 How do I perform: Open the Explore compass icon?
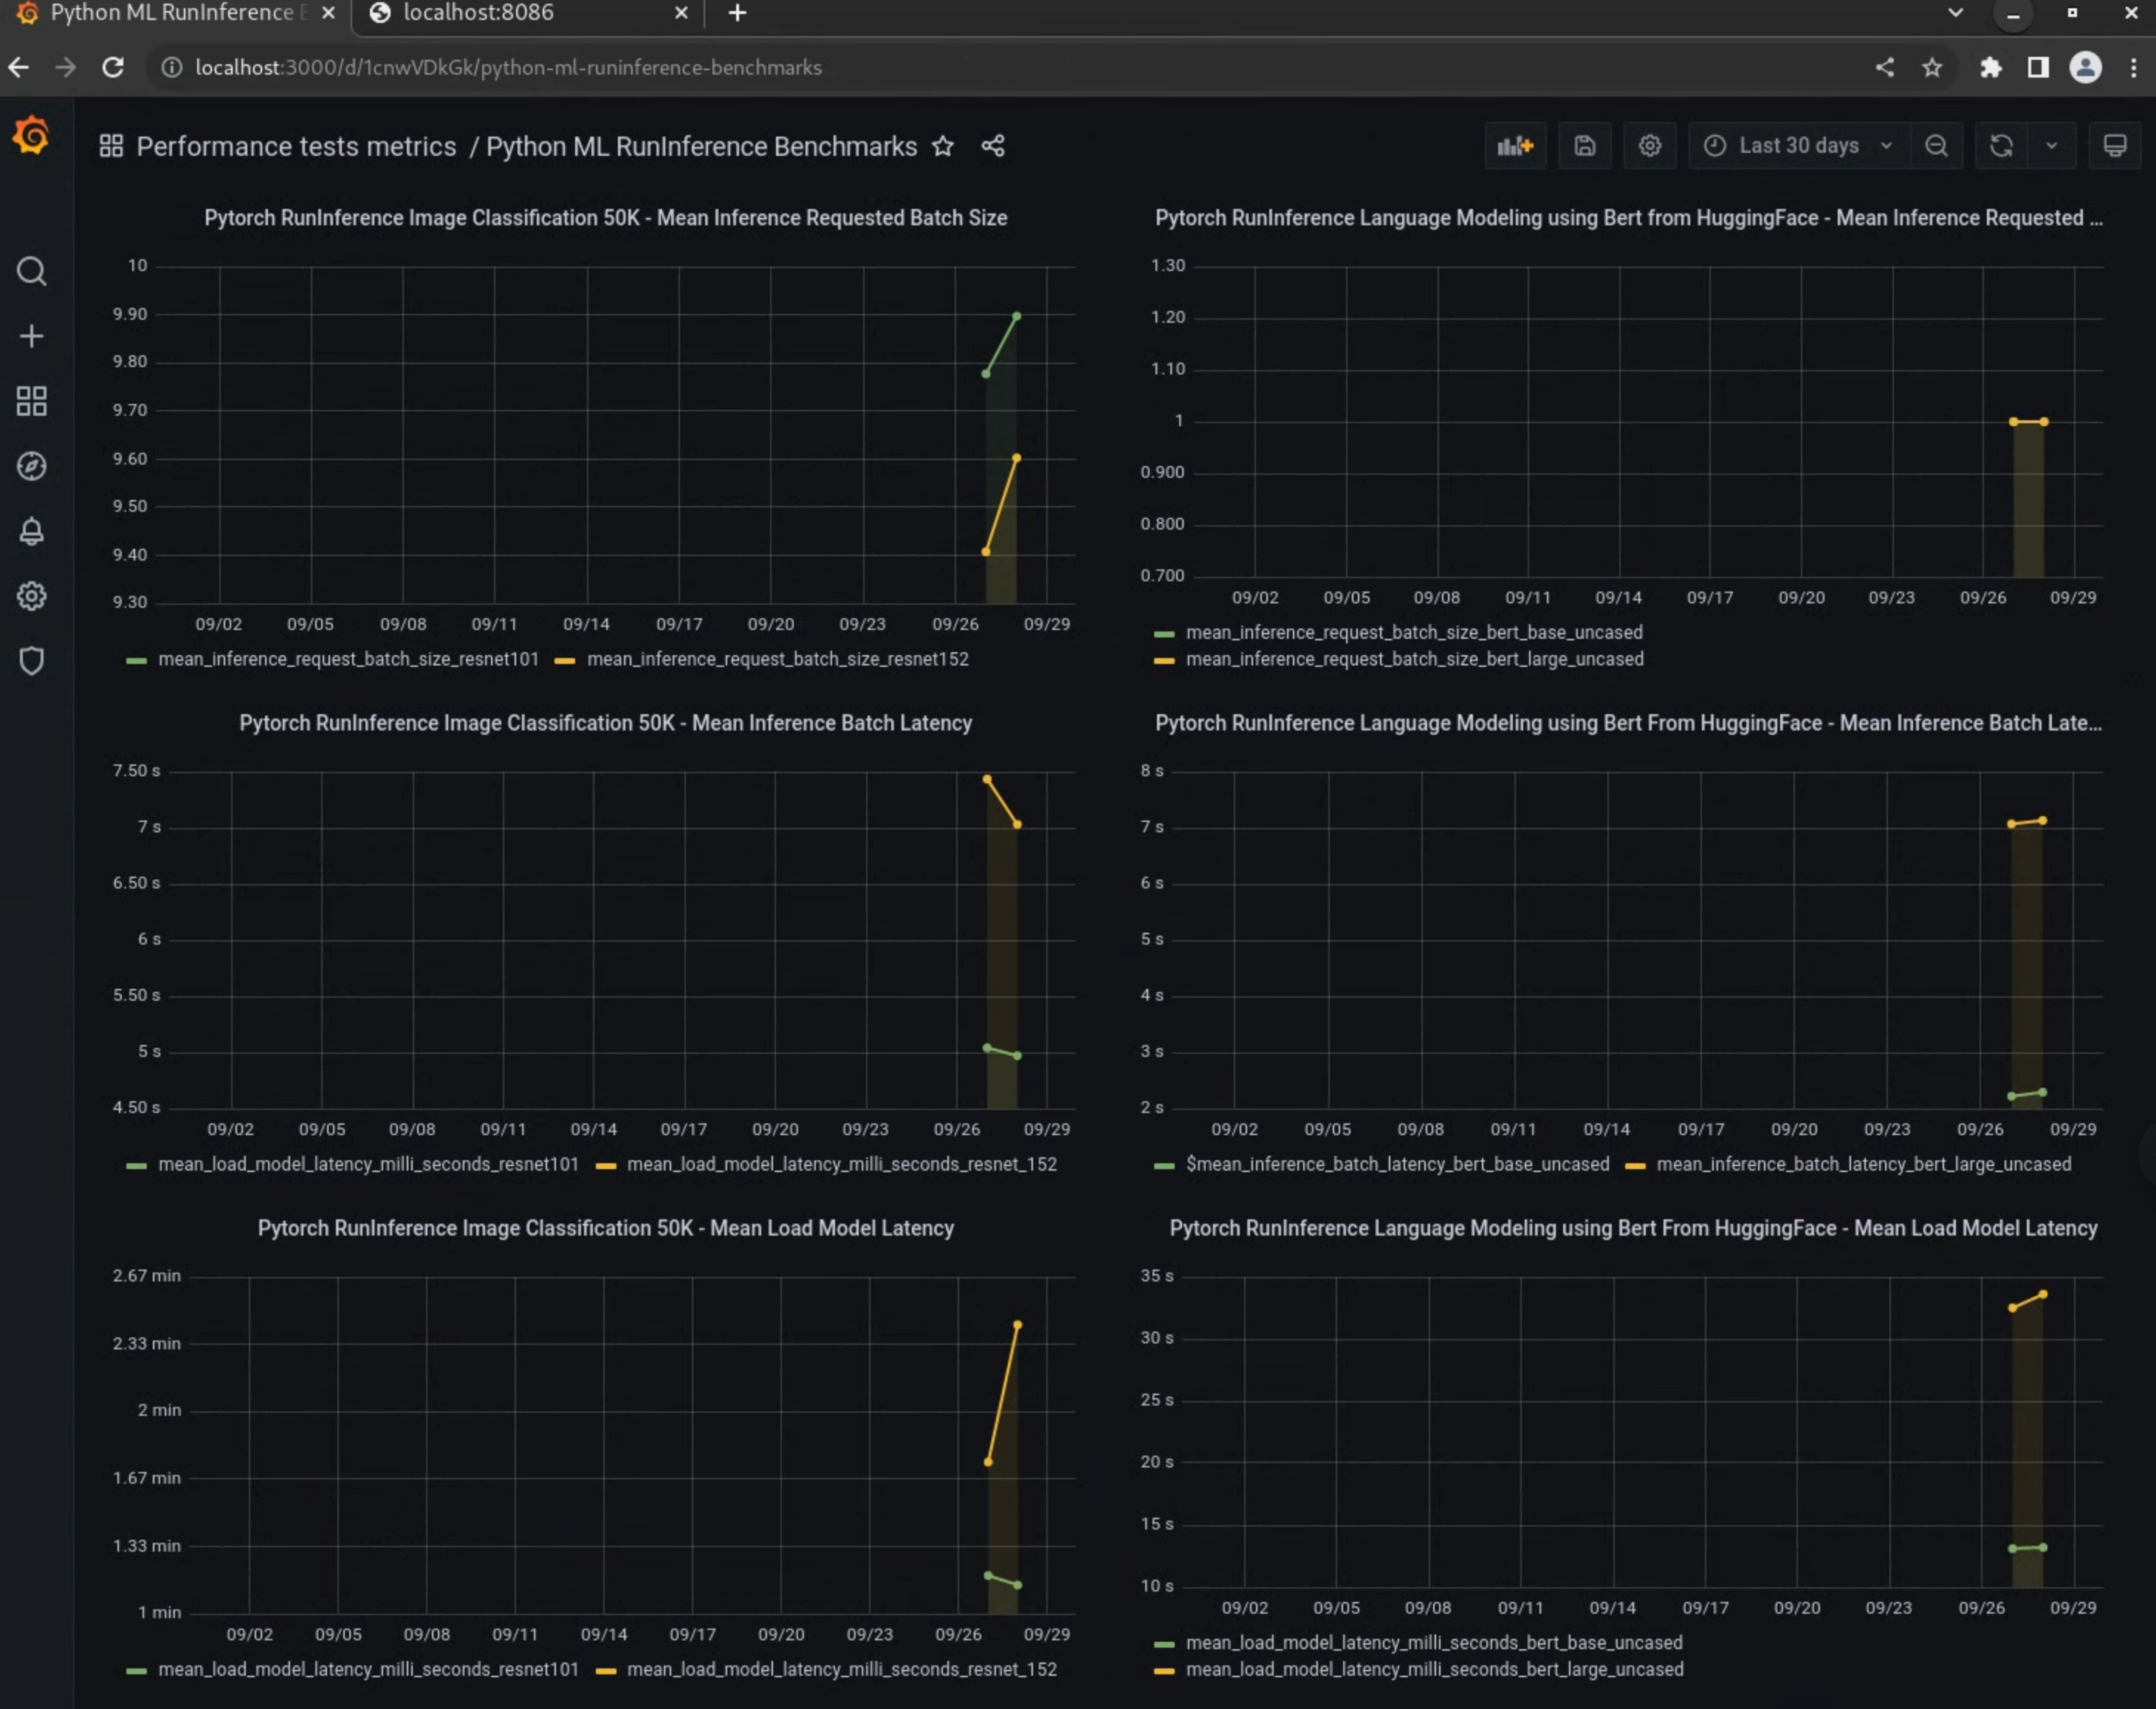31,466
